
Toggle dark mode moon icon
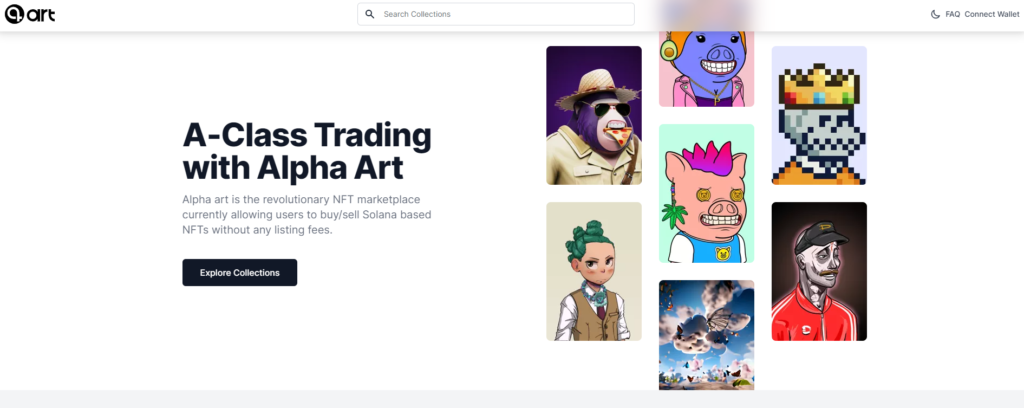point(935,14)
